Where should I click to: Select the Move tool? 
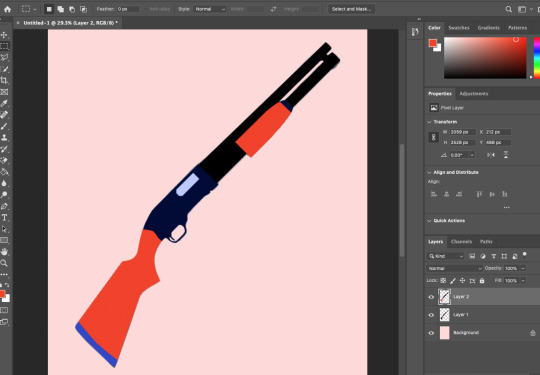tap(4, 35)
